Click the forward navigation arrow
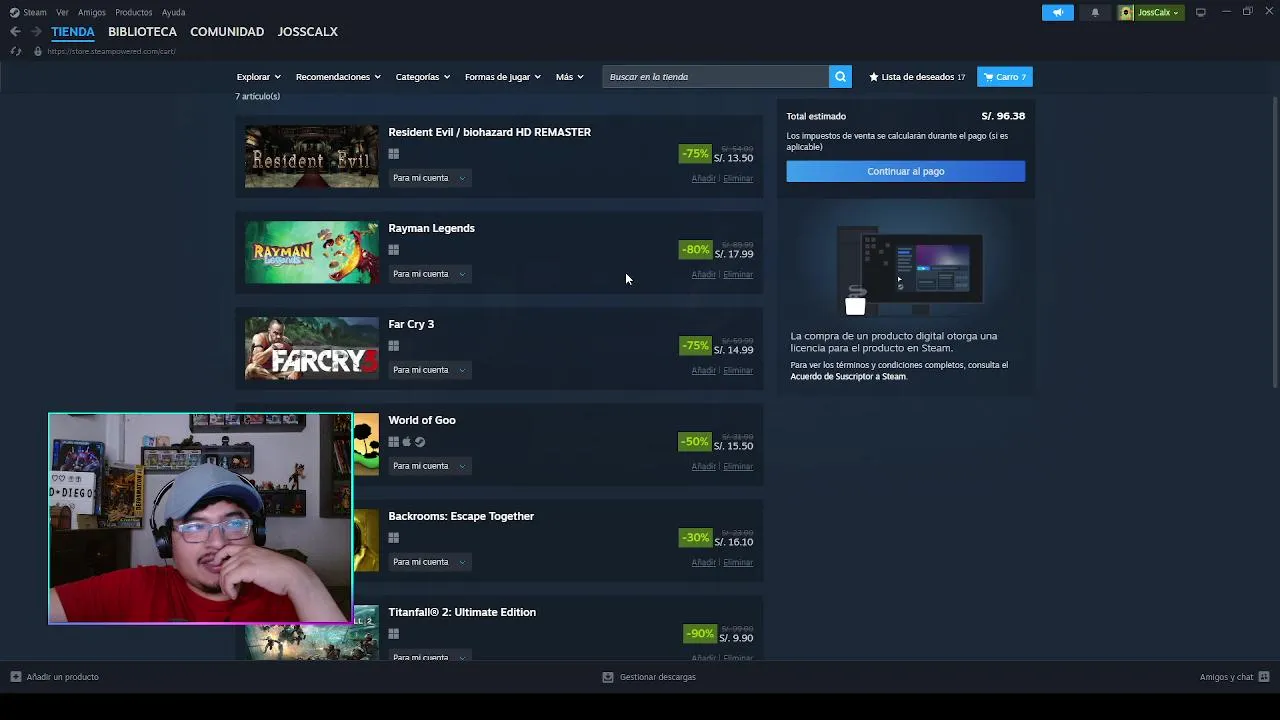 (x=36, y=32)
